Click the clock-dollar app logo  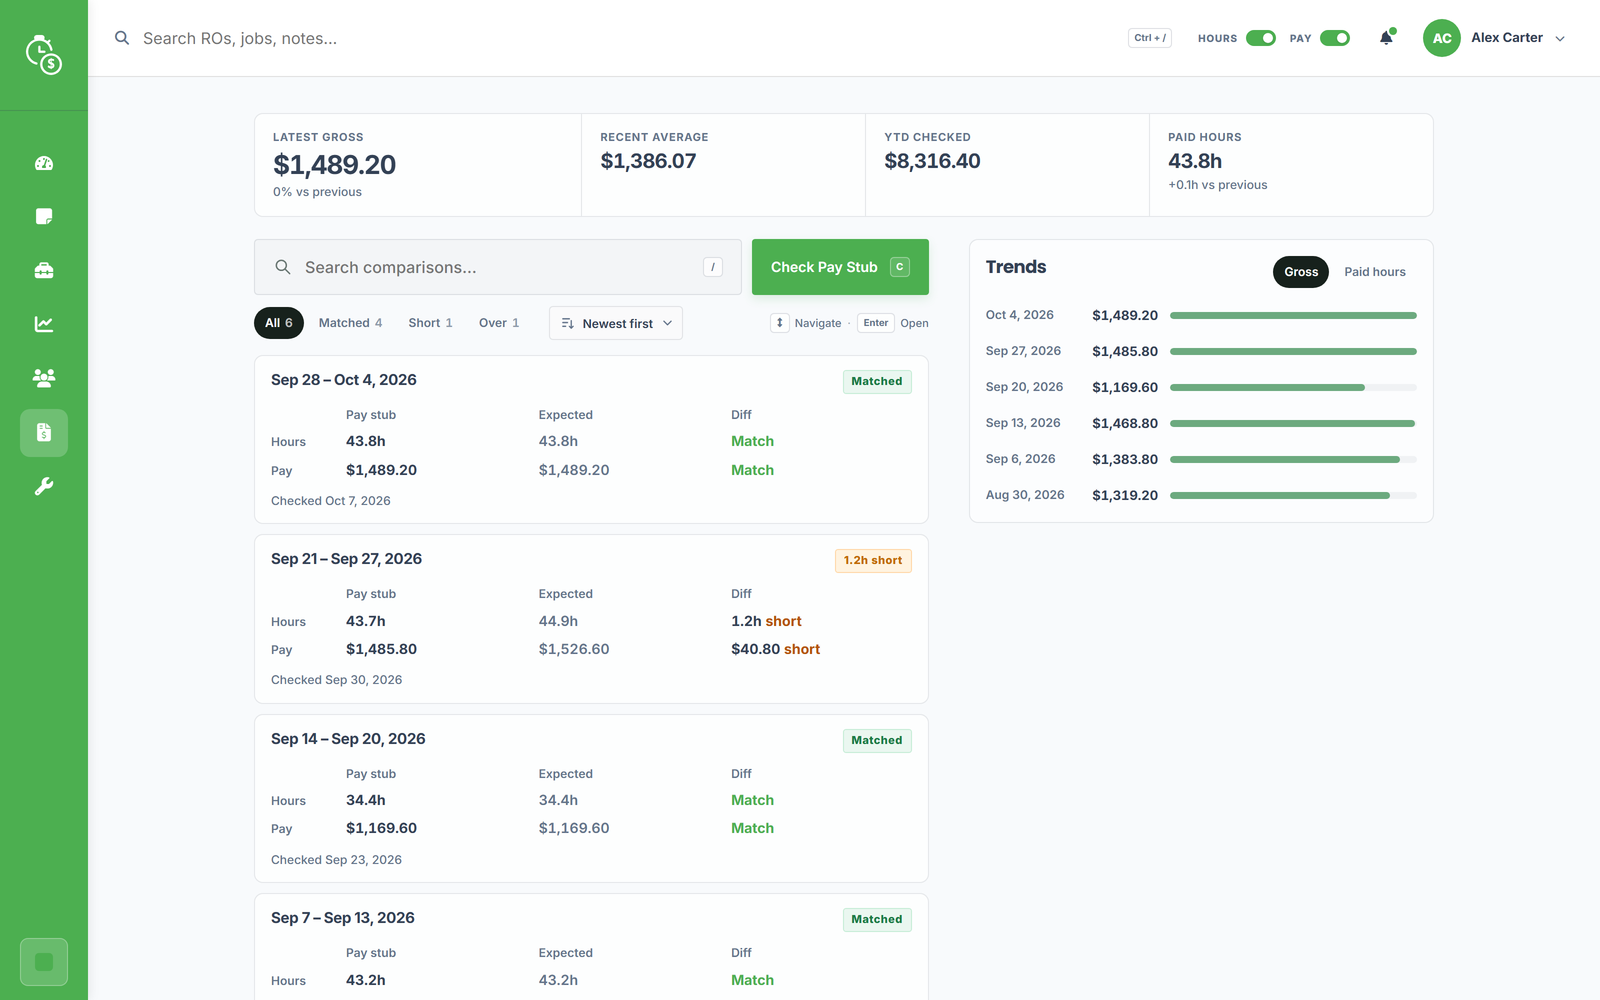(44, 55)
